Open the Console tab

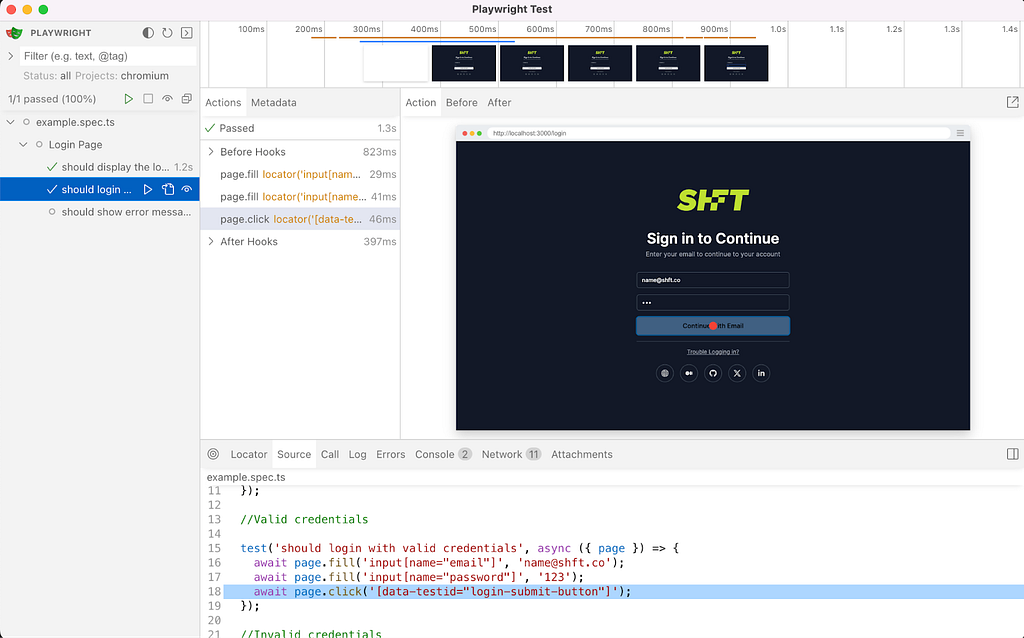pos(443,455)
